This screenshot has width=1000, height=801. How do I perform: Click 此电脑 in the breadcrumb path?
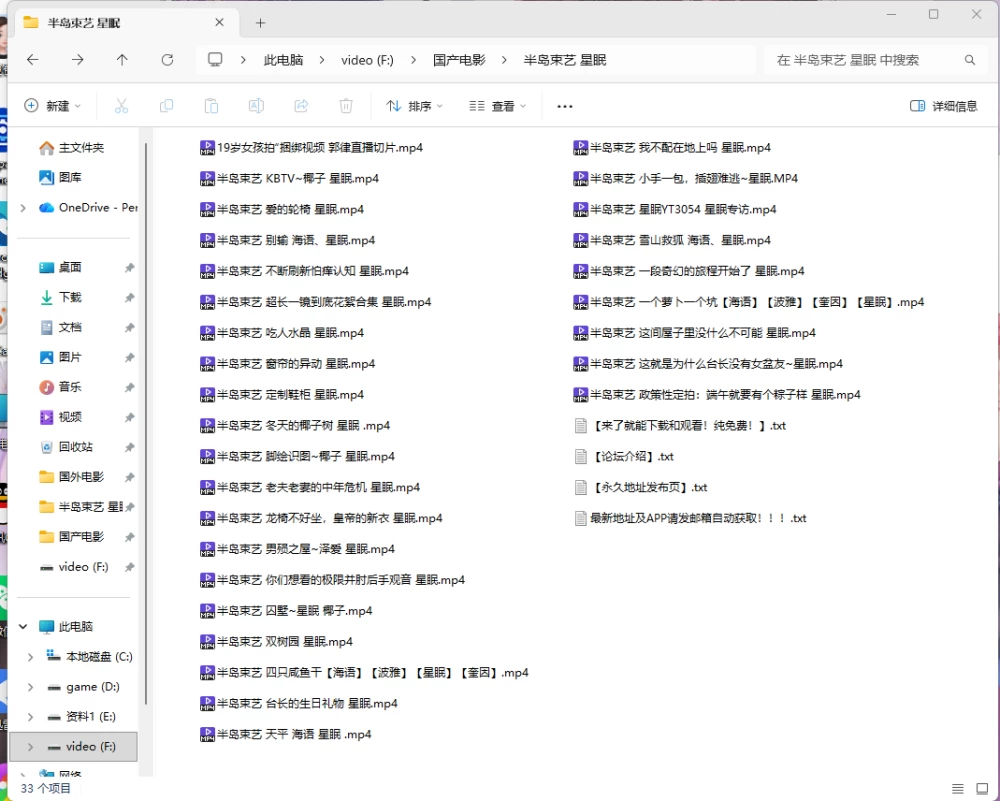point(283,60)
